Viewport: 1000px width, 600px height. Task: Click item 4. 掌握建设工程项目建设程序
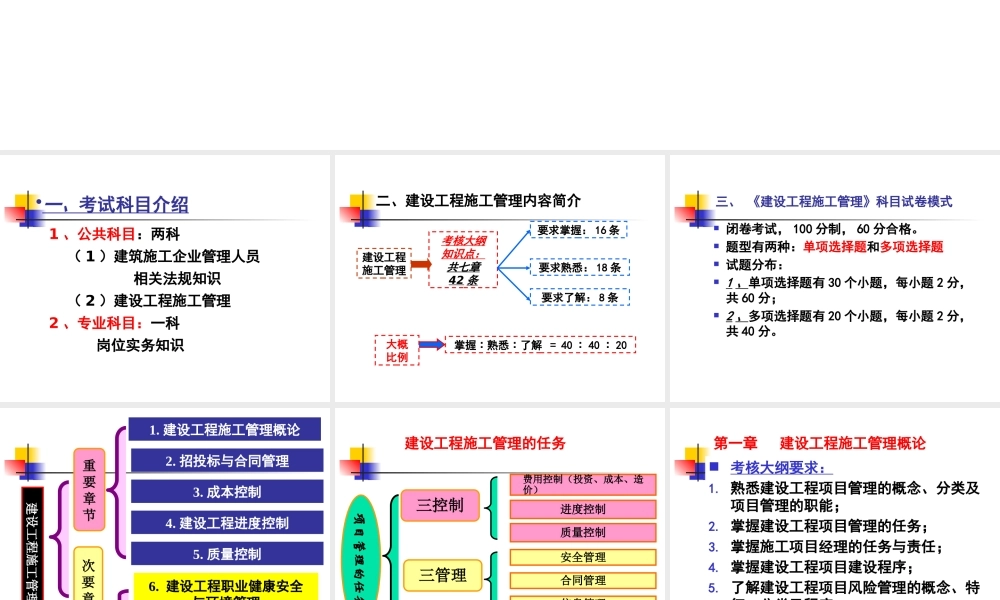coord(811,567)
